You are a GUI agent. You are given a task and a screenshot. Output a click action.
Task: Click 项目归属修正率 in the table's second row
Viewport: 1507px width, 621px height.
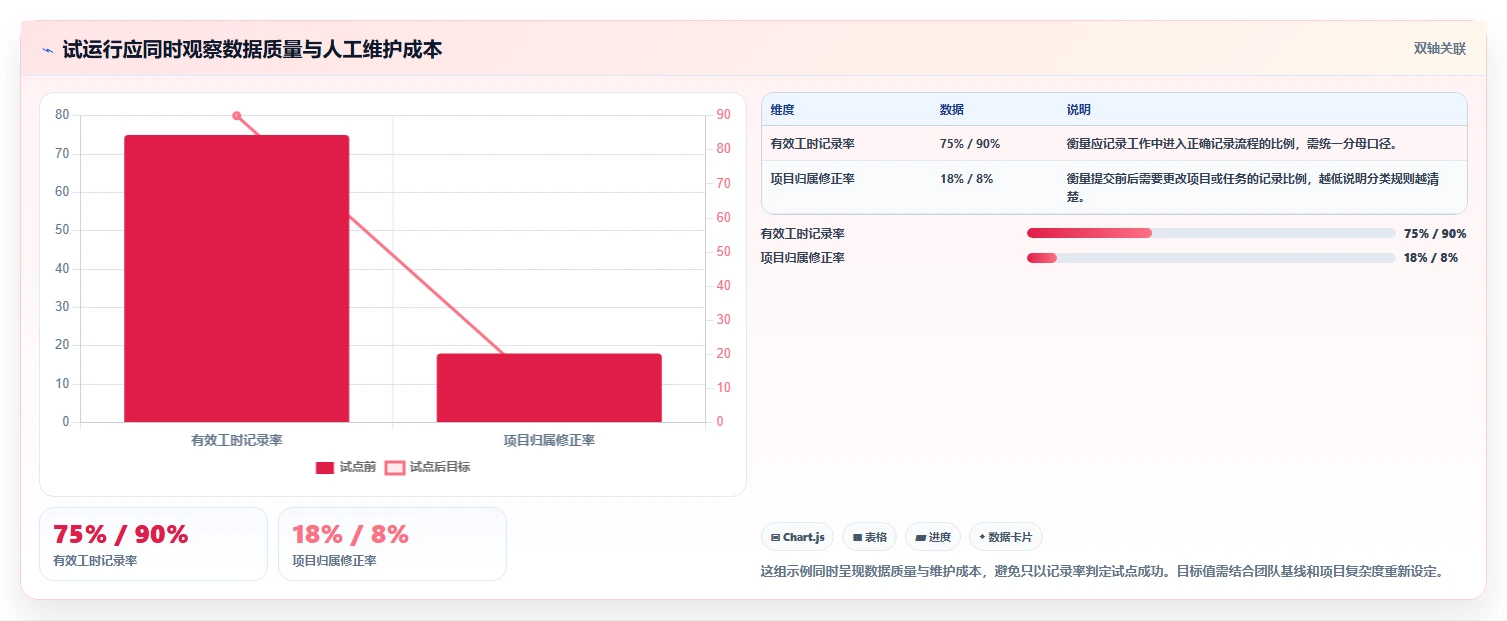(813, 178)
